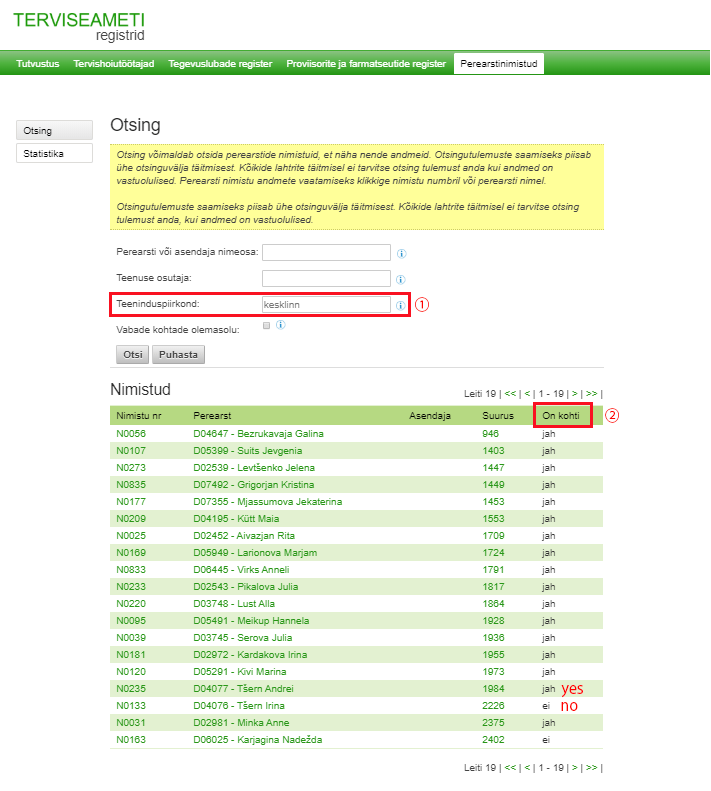Click info icon next to Teeninduspiirkond field

(x=400, y=306)
